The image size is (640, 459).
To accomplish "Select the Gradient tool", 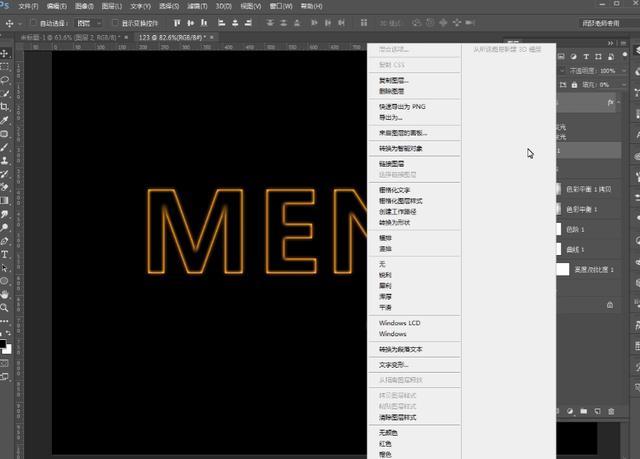I will [5, 200].
